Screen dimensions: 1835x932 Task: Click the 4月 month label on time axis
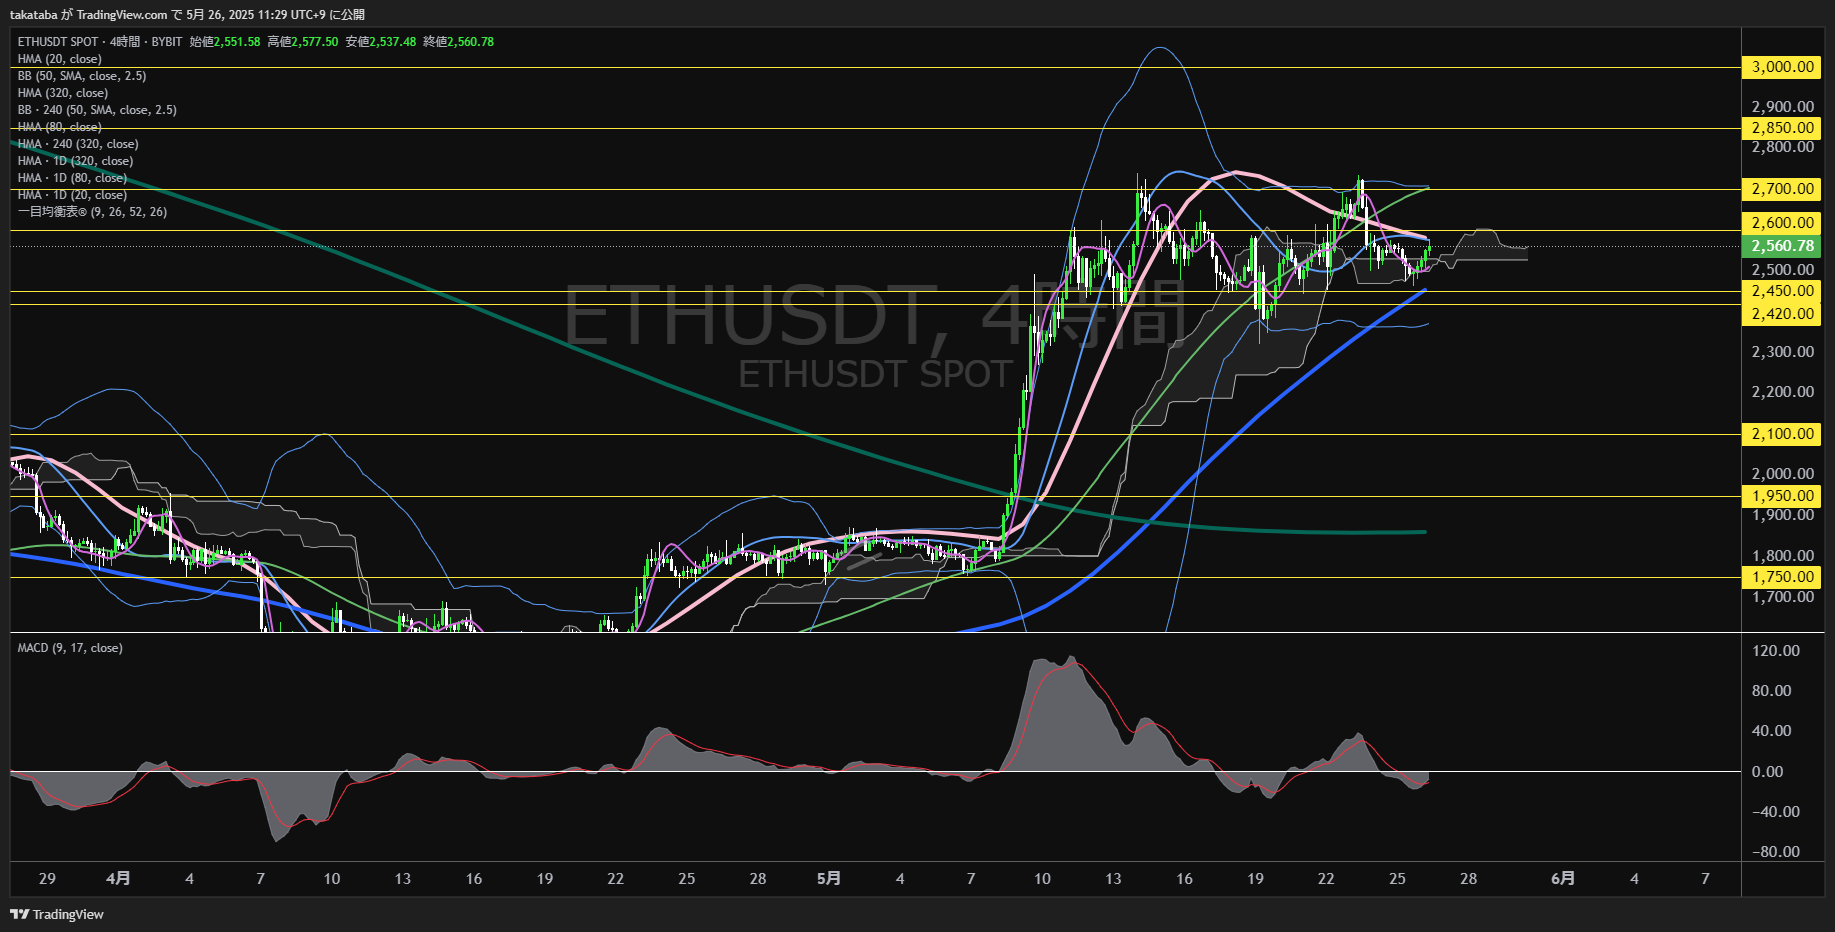118,879
